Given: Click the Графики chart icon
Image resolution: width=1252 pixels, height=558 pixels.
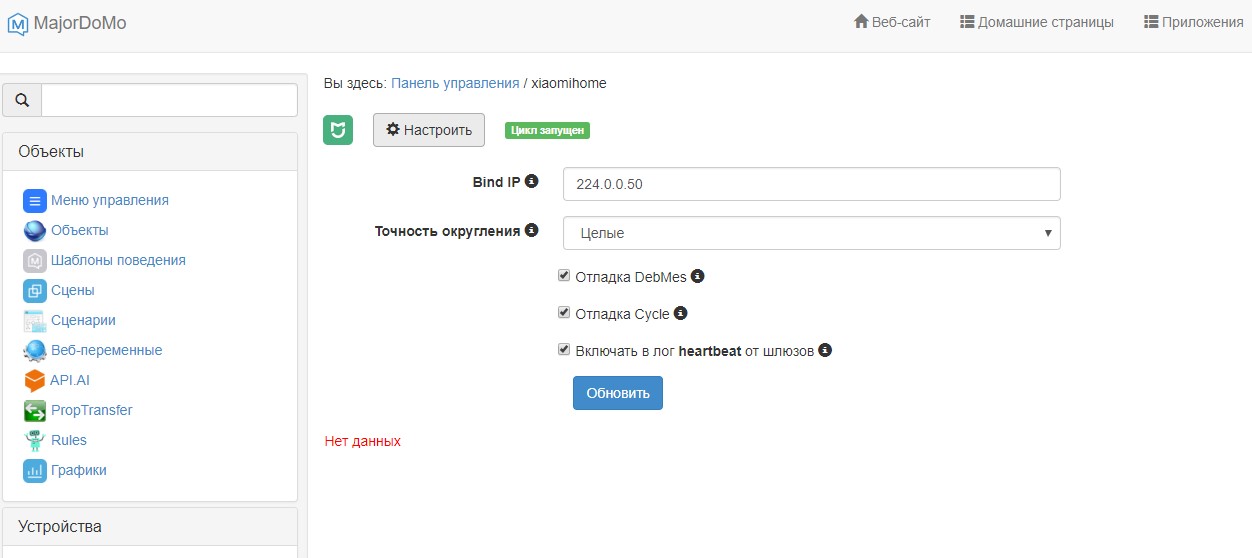Looking at the screenshot, I should click(x=35, y=470).
